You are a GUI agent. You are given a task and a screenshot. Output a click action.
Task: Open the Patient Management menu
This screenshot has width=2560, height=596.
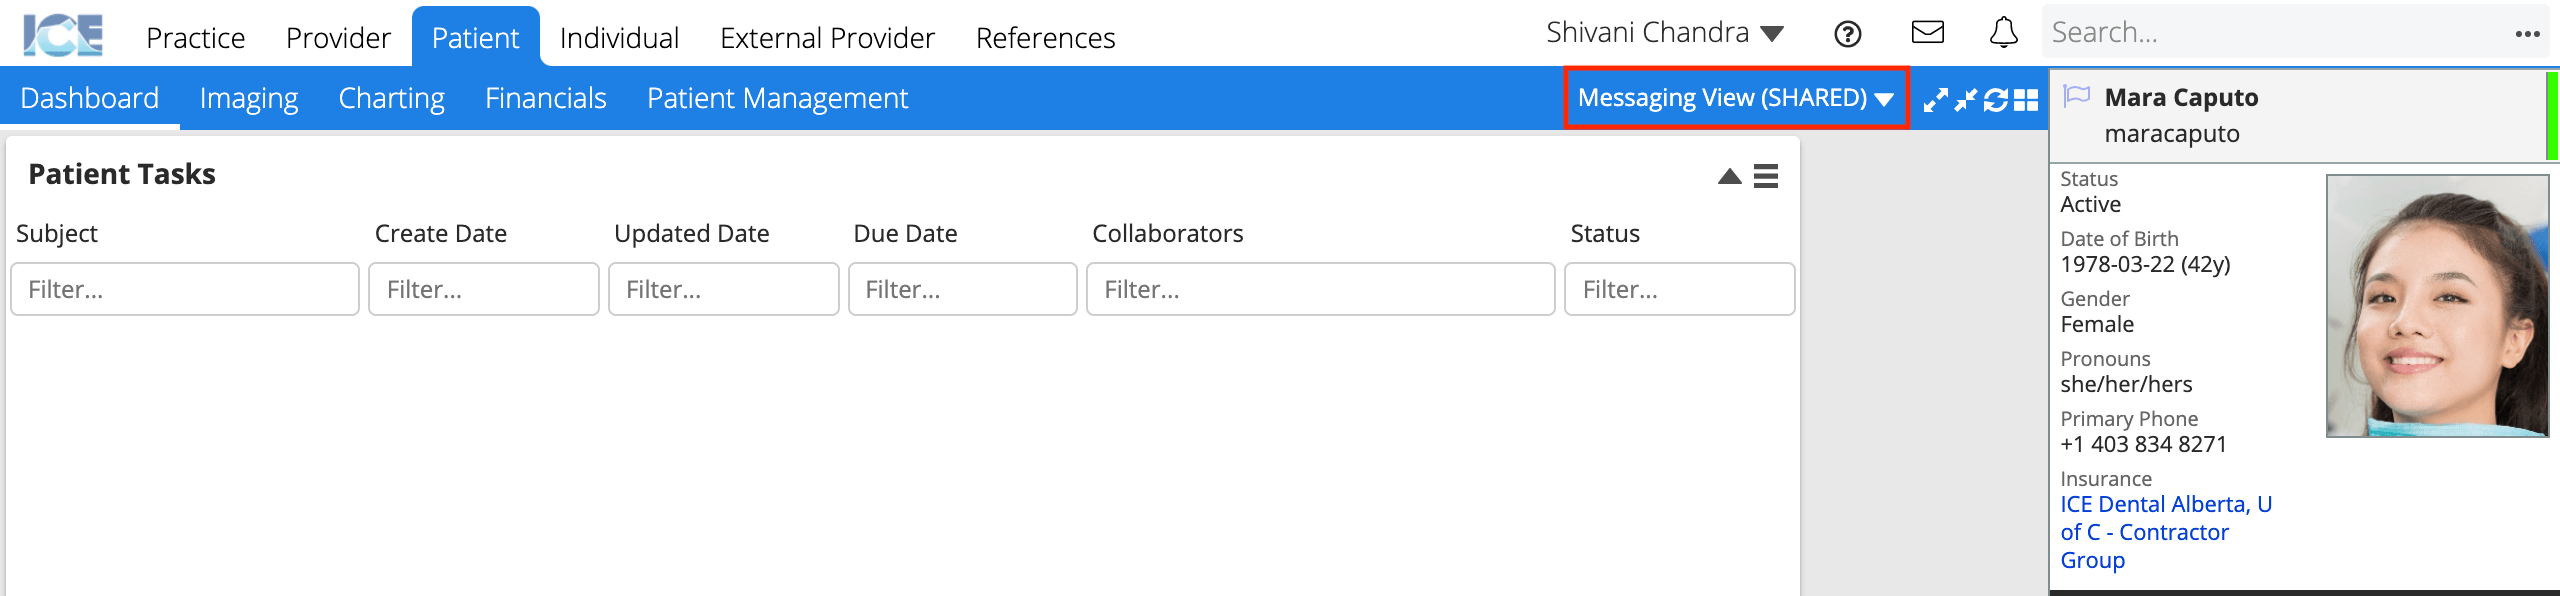click(x=777, y=98)
